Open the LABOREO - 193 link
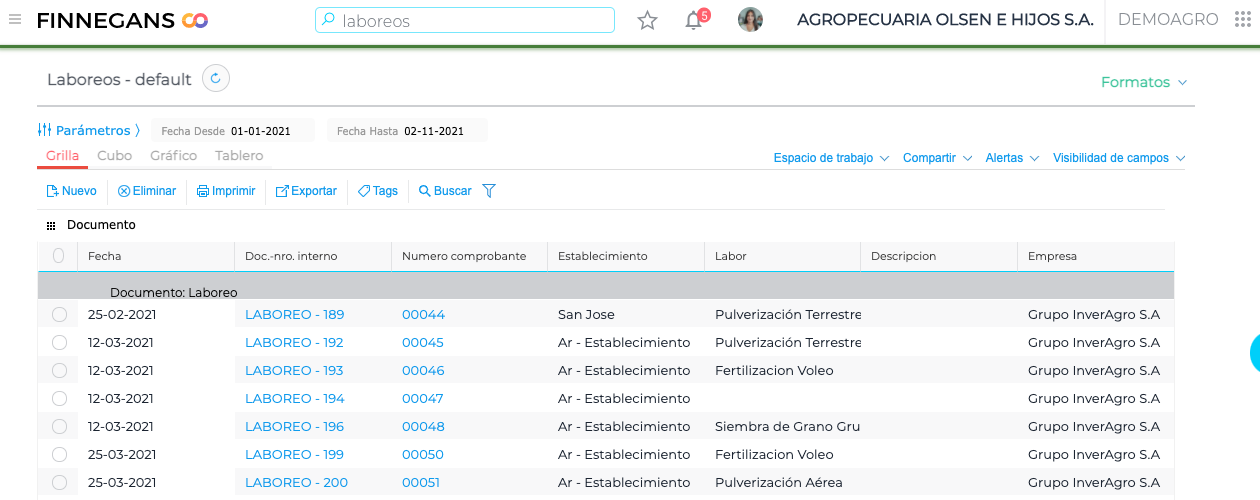 294,370
